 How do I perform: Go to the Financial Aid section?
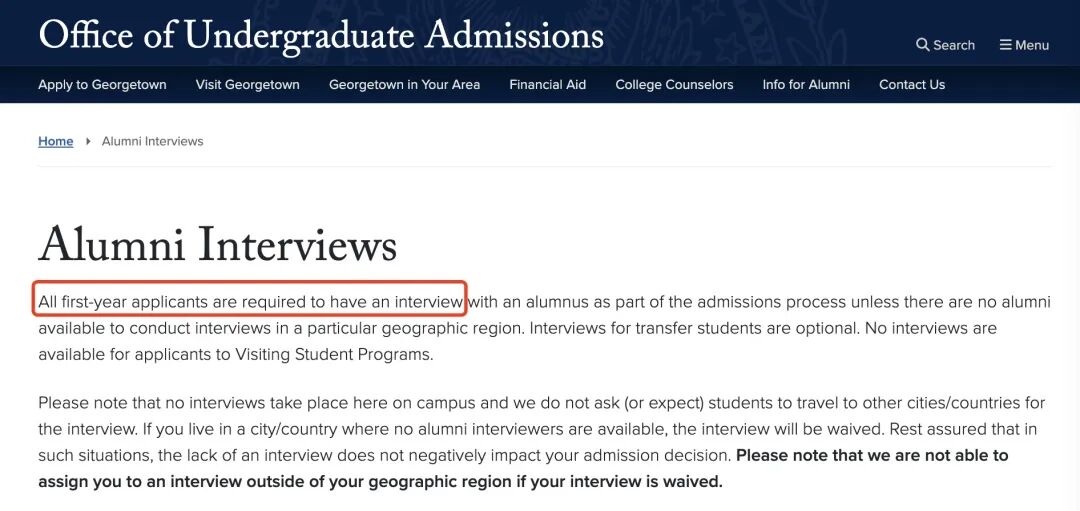coord(547,85)
